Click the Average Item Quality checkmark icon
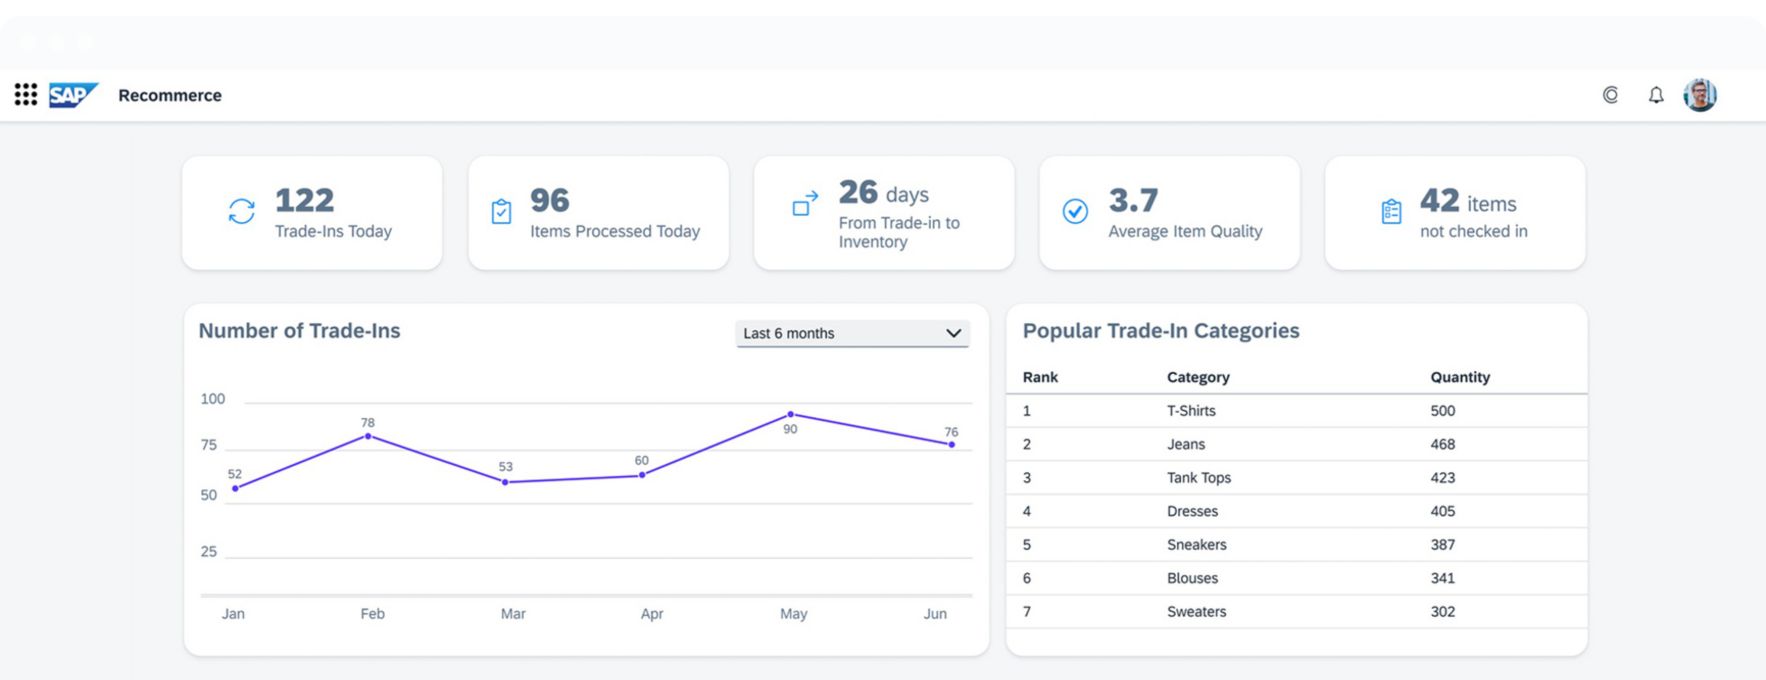 coord(1075,211)
